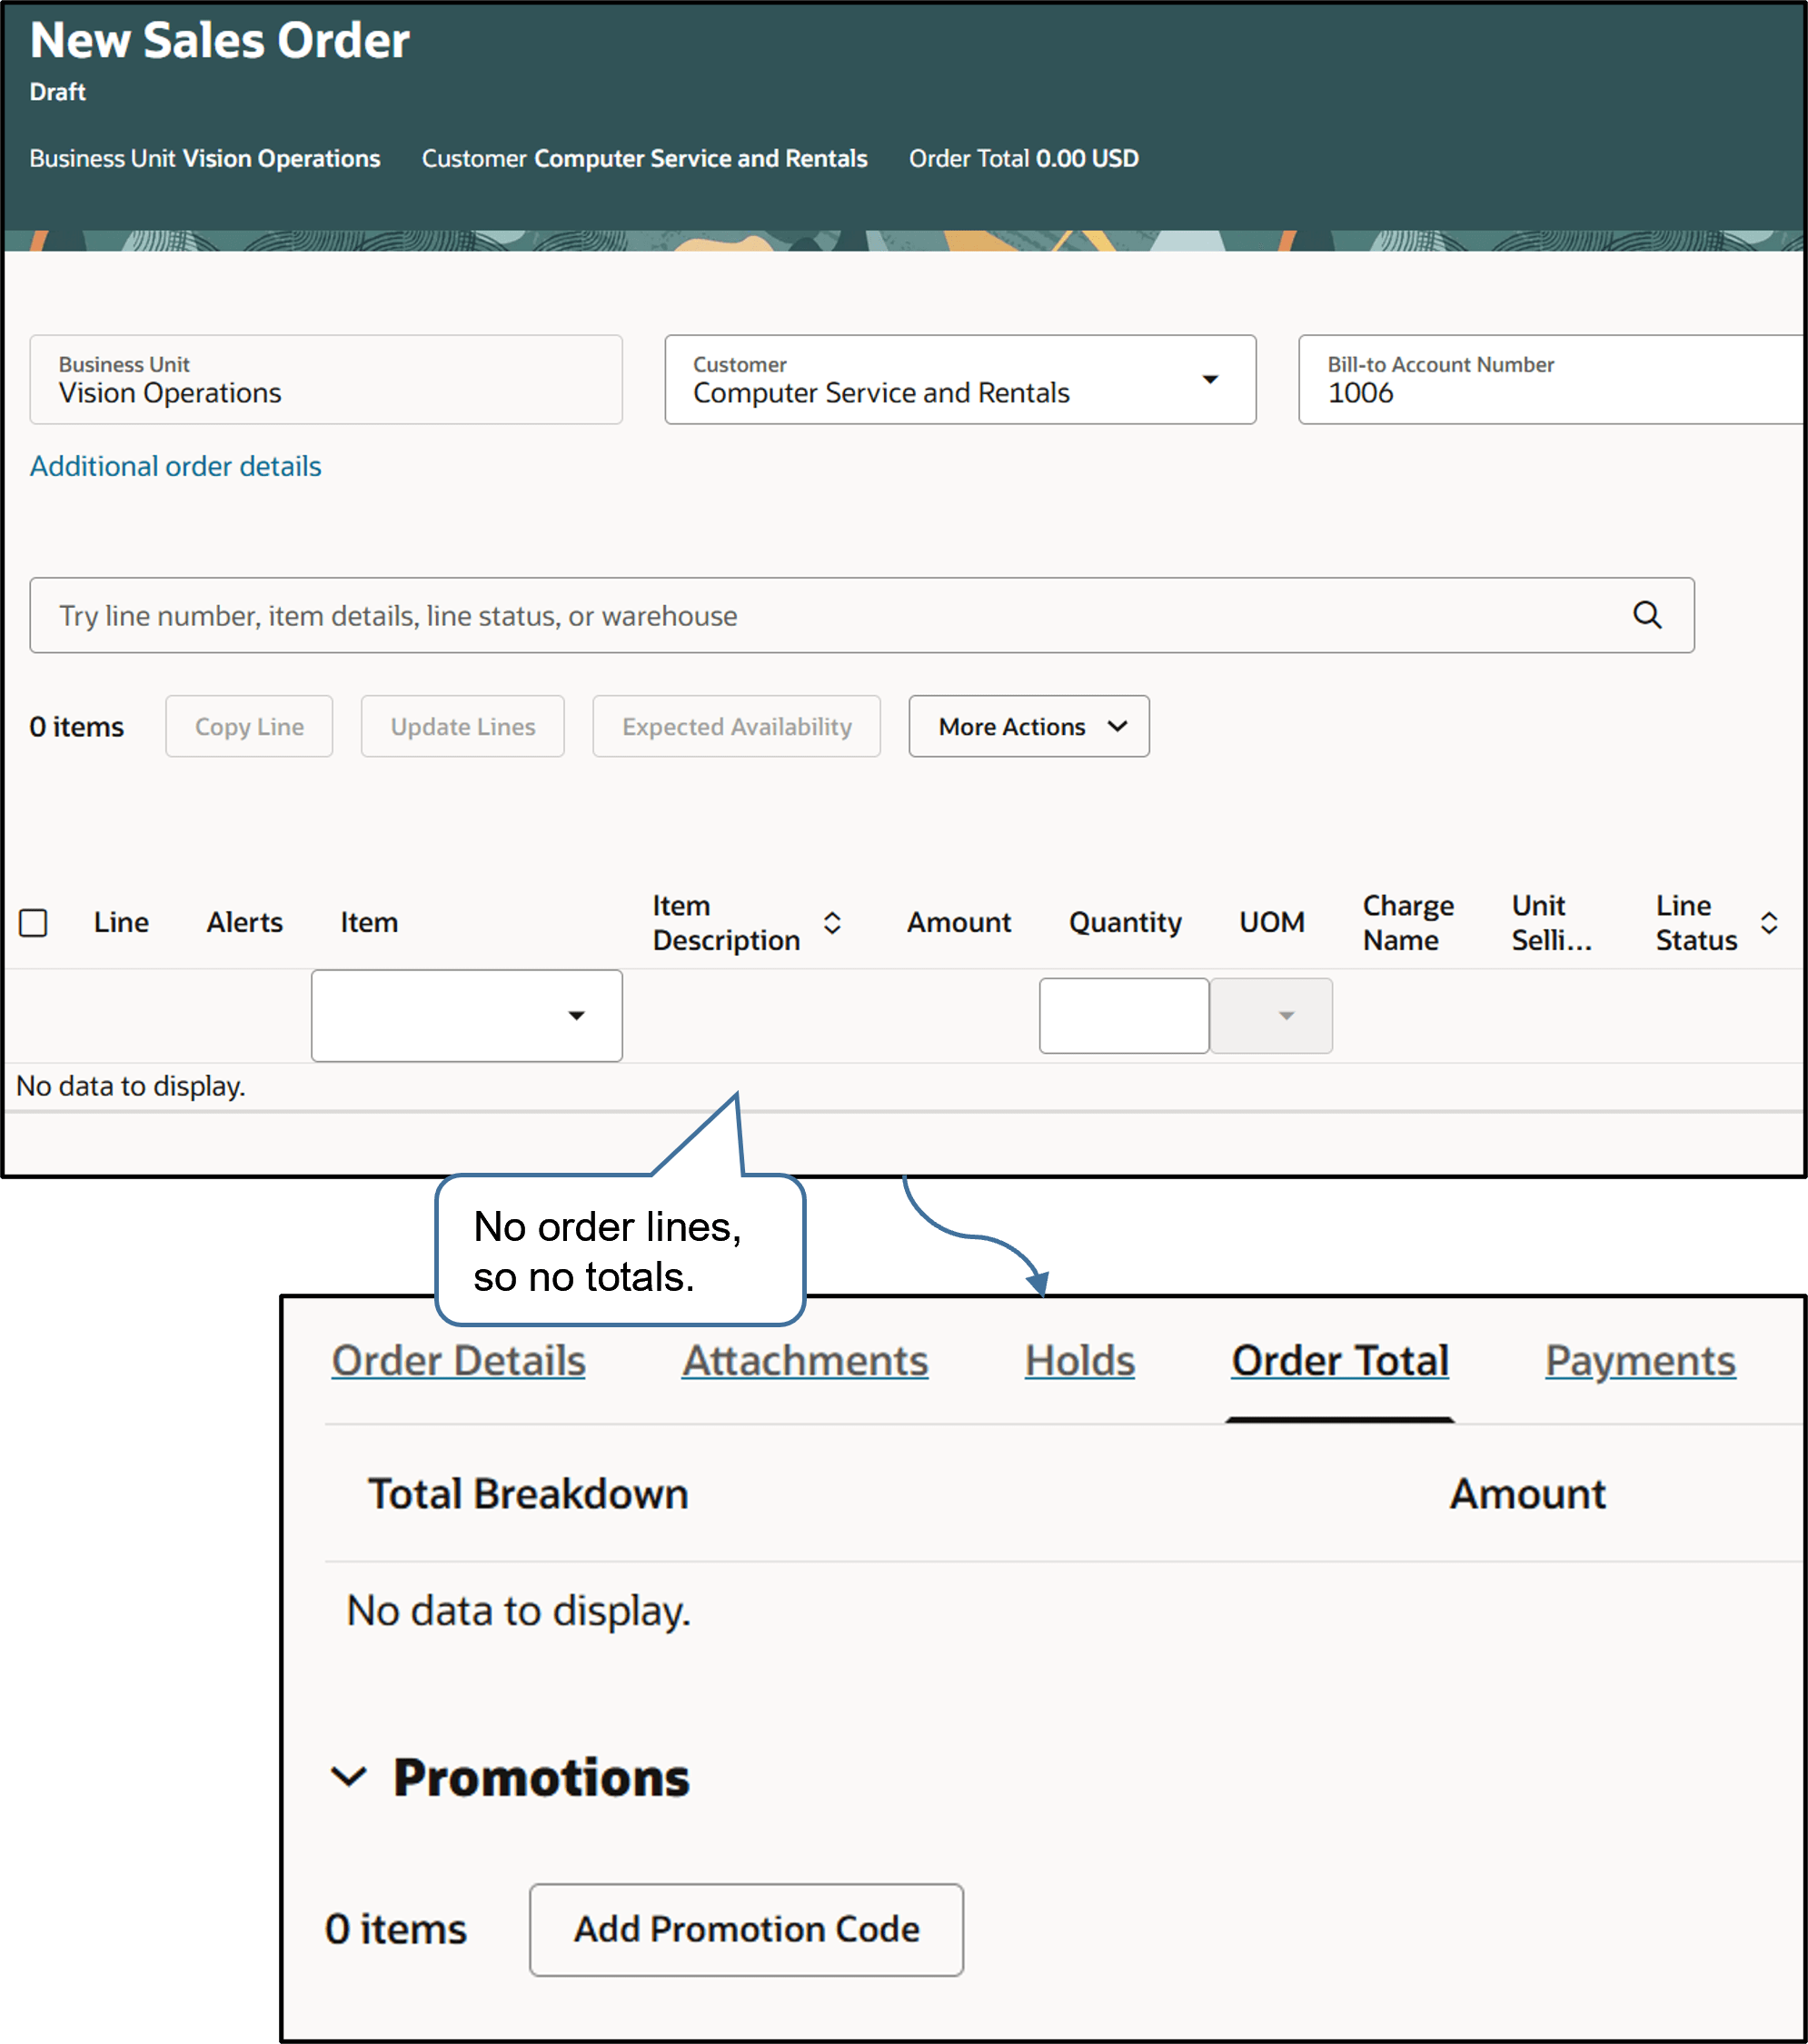Click Additional order details link
The width and height of the screenshot is (1808, 2044).
point(175,466)
